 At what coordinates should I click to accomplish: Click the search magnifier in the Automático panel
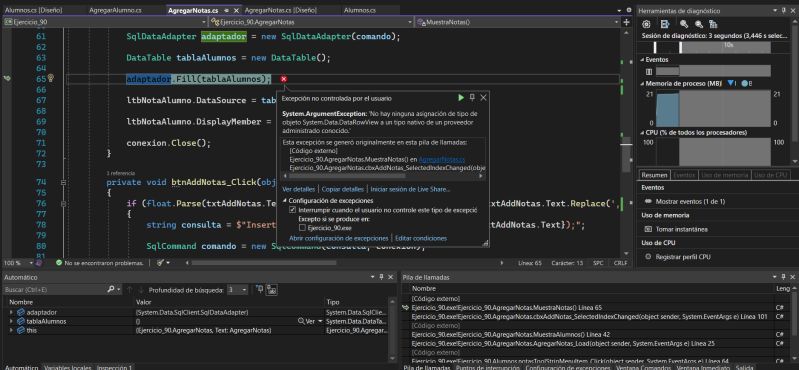pyautogui.click(x=111, y=289)
